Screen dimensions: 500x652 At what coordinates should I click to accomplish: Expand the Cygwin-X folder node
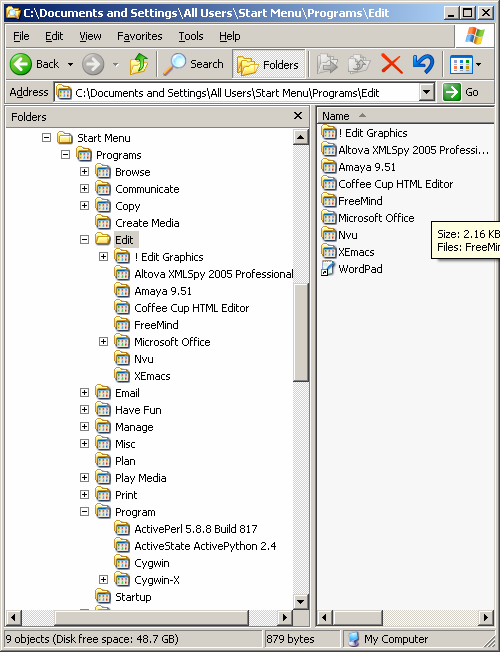point(104,579)
